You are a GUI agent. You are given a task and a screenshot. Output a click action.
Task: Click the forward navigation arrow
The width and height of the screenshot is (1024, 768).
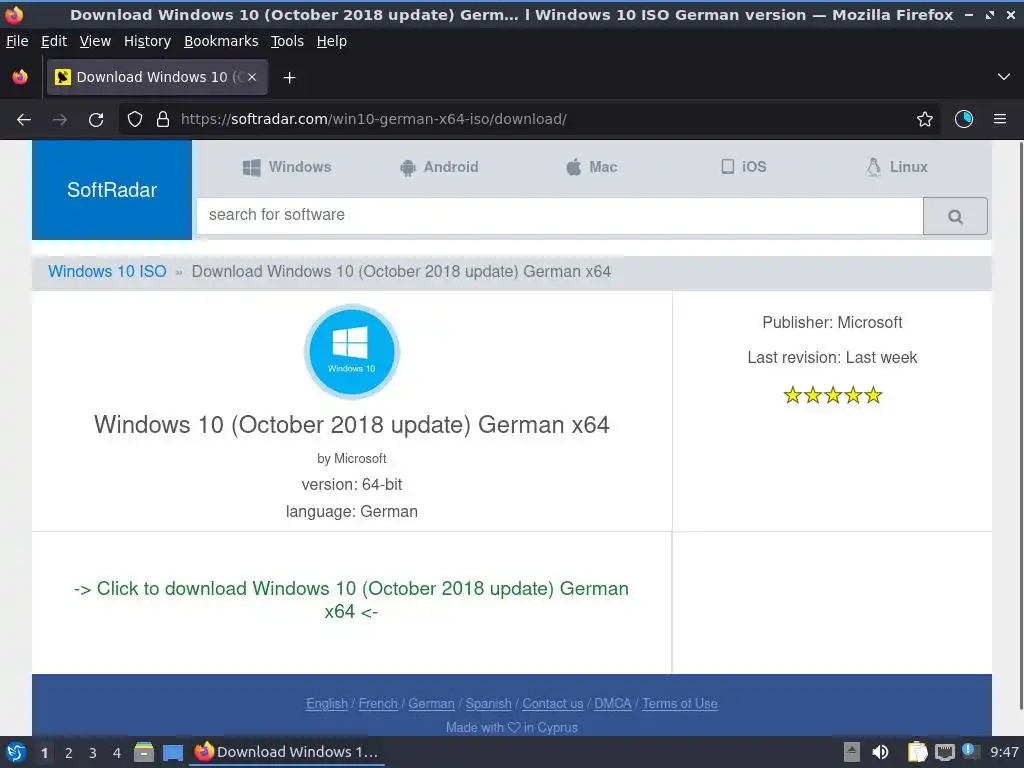coord(60,120)
